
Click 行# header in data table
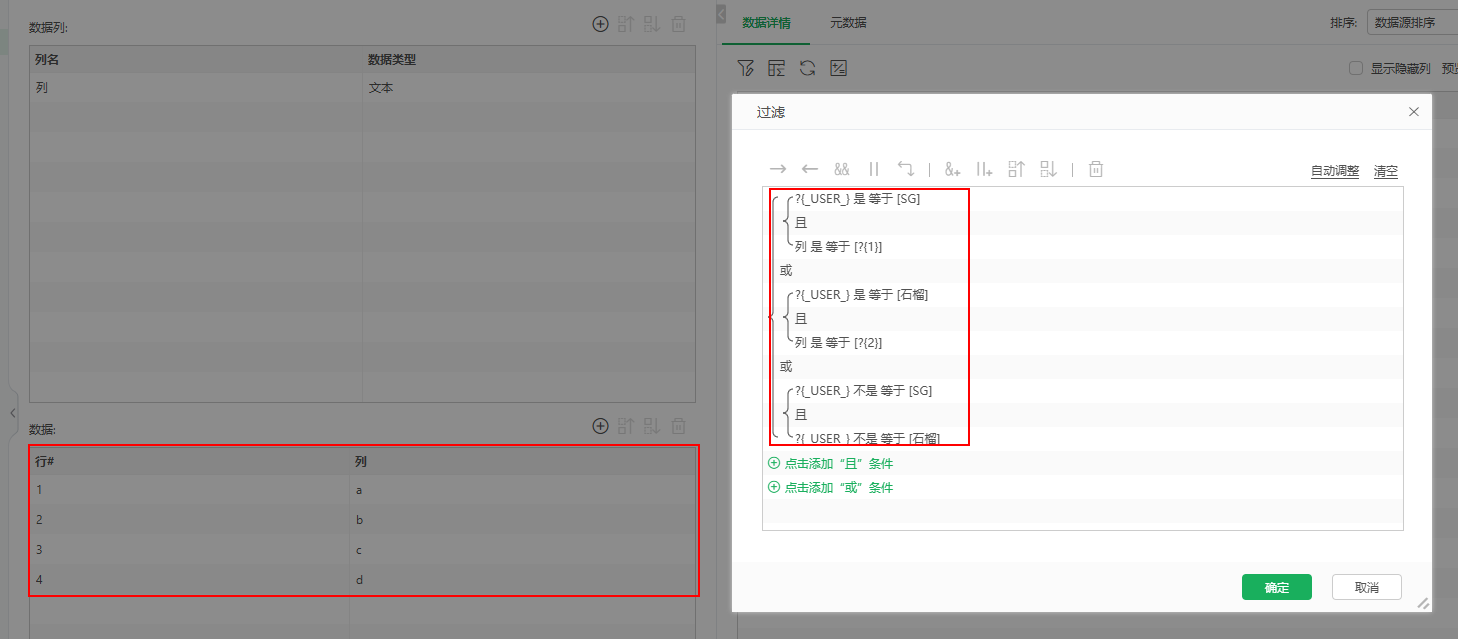pos(189,462)
